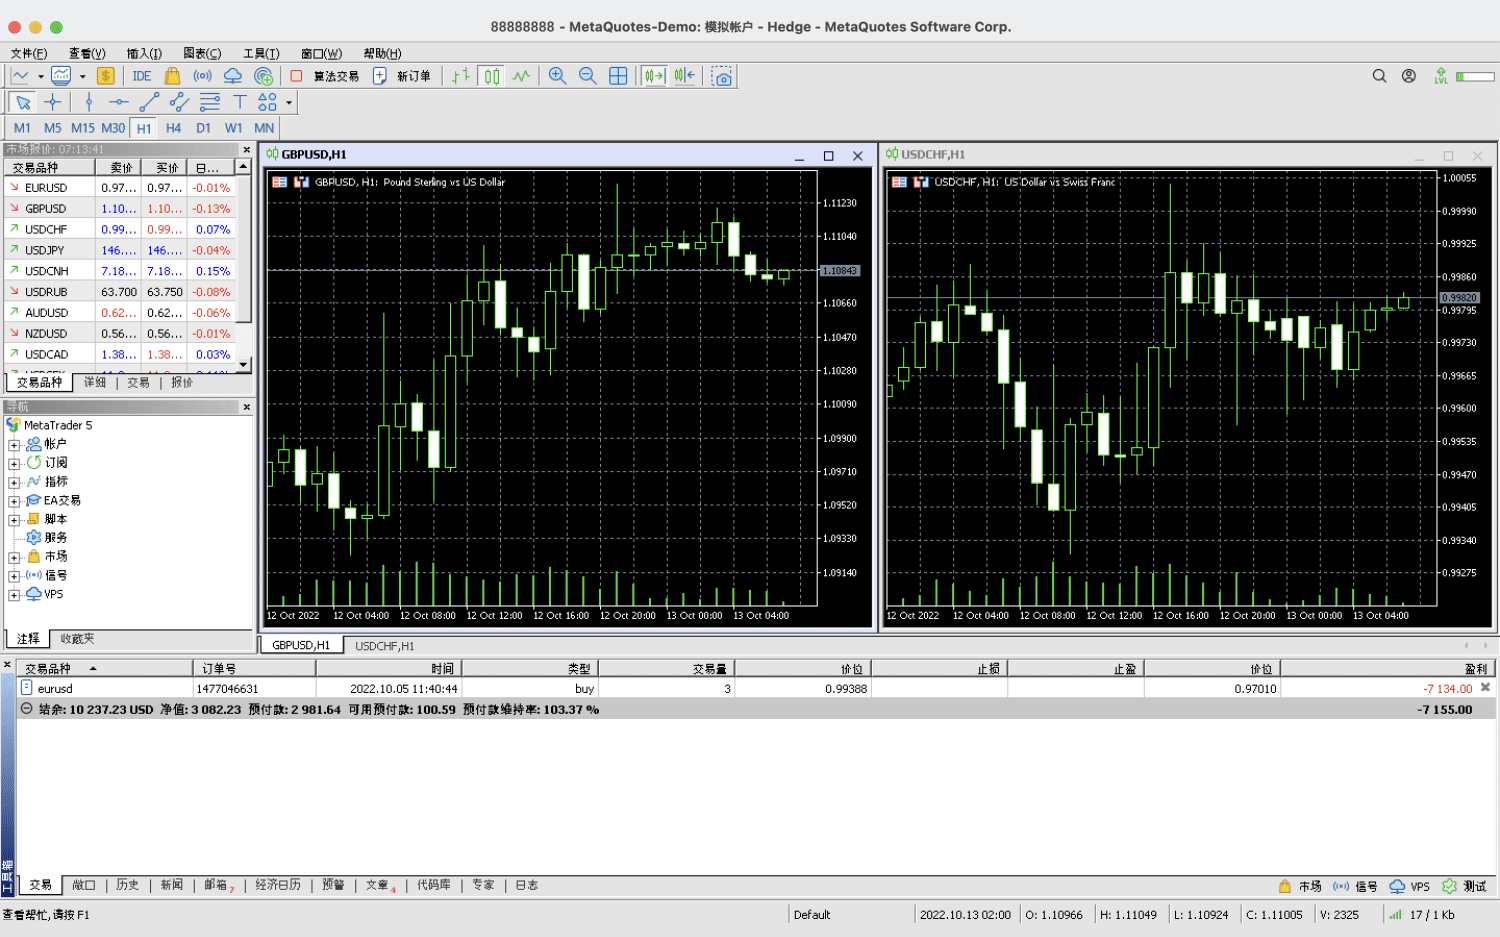Image resolution: width=1500 pixels, height=937 pixels.
Task: Expand the 帐户 (Accounts) tree node
Action: [14, 445]
